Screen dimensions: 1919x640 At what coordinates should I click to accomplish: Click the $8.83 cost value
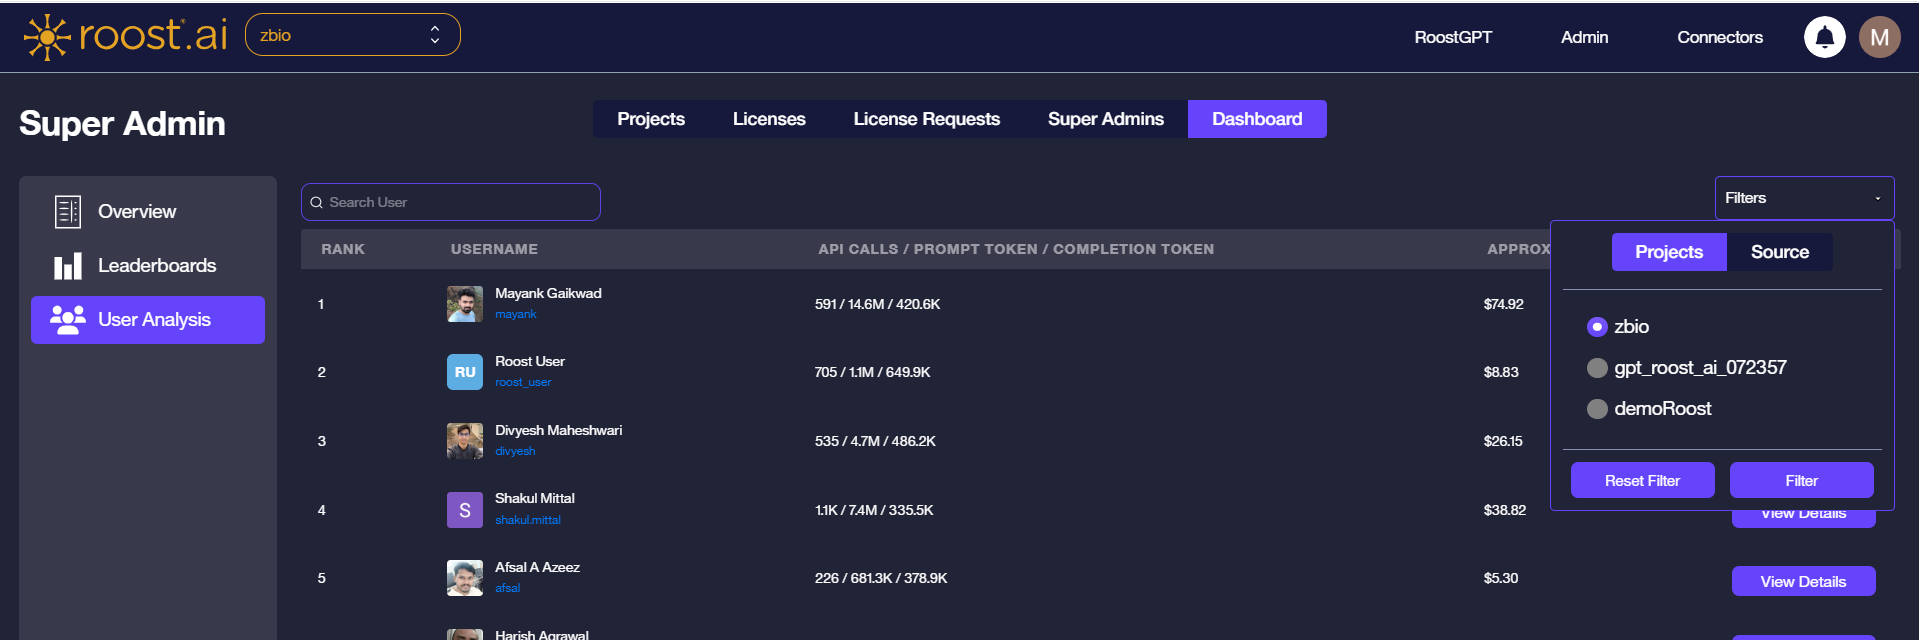tap(1501, 372)
